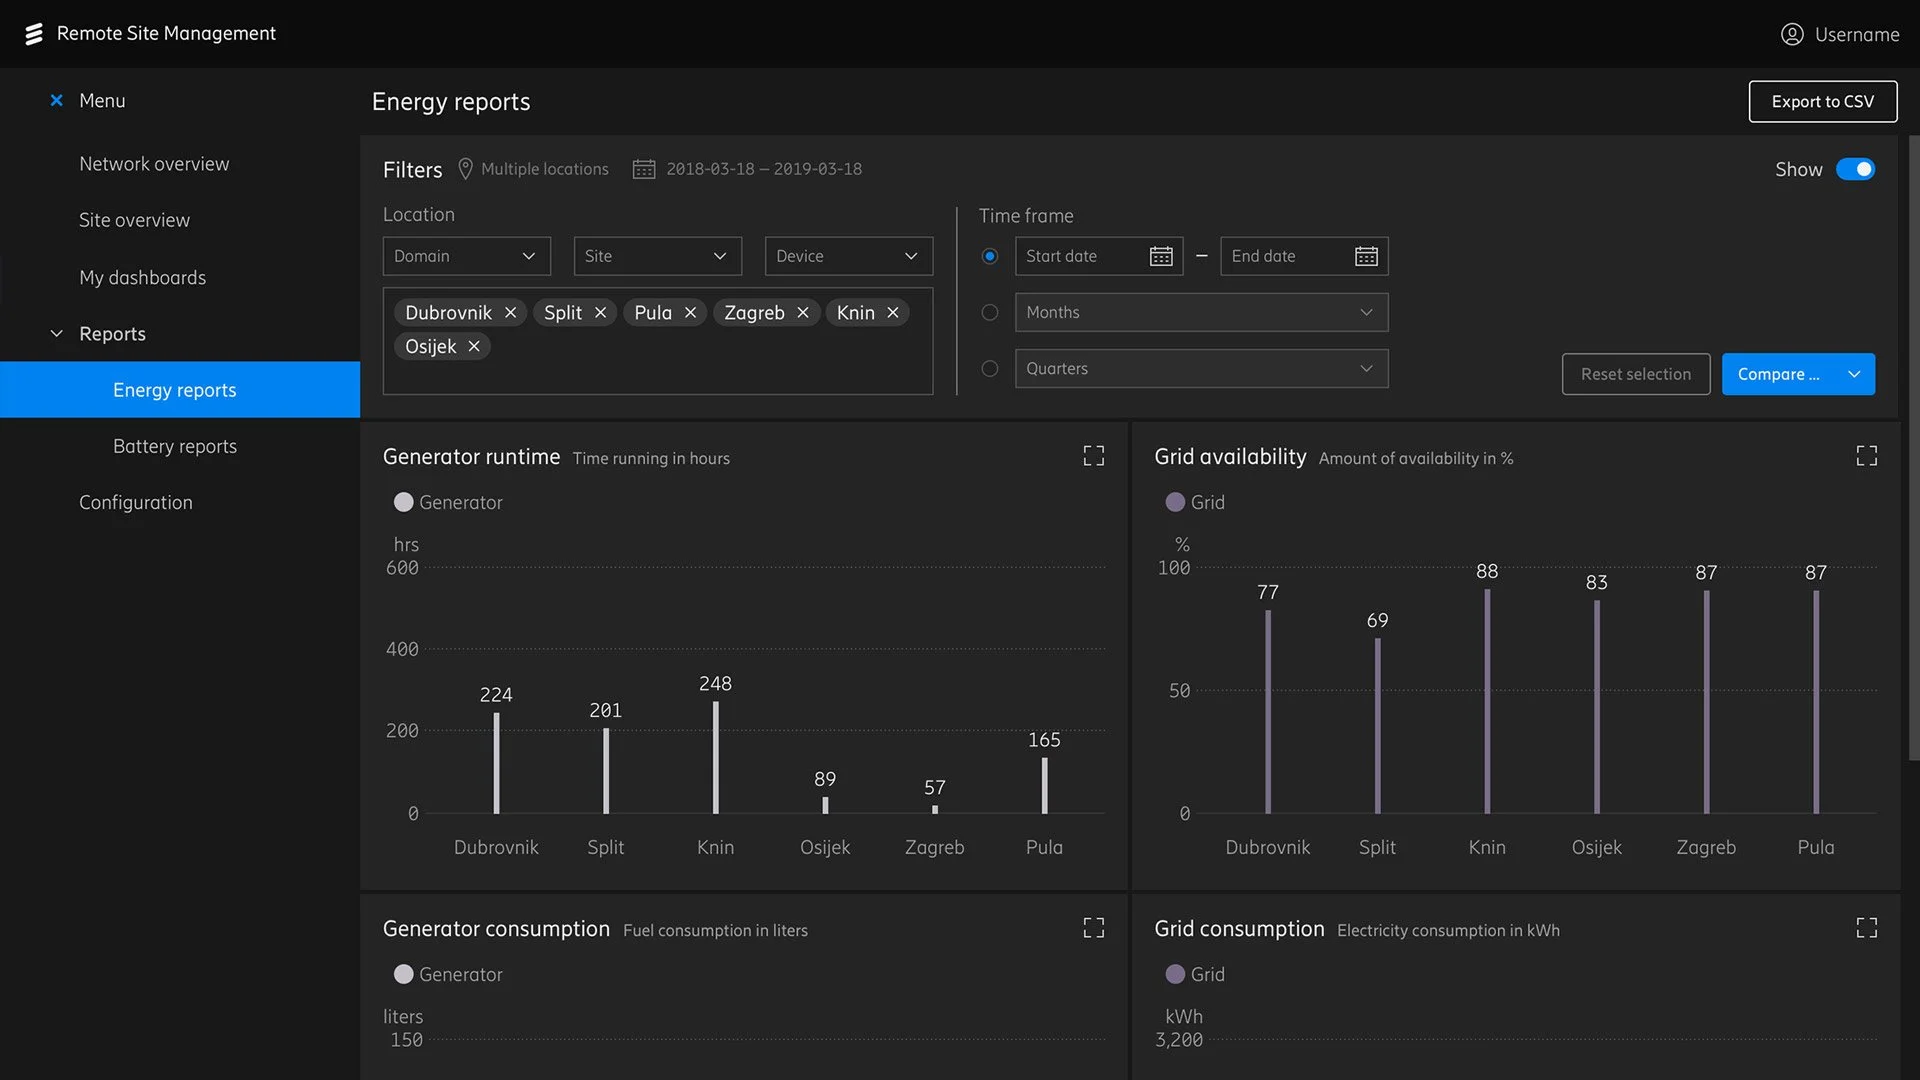Maximize the Grid consumption panel
This screenshot has height=1080, width=1920.
point(1866,928)
